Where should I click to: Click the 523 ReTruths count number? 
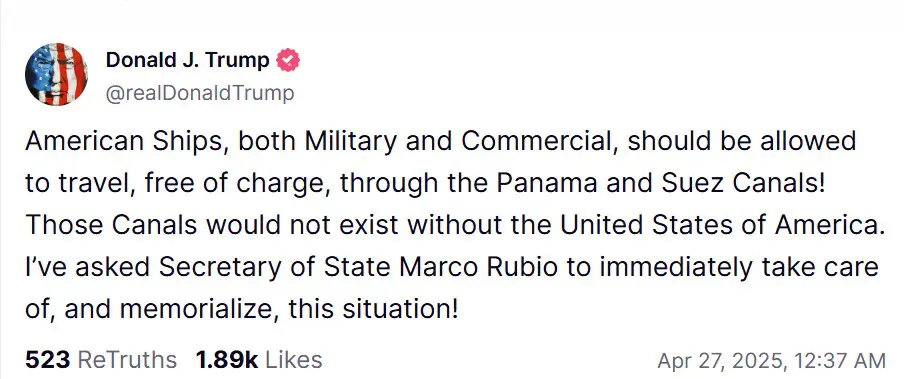47,360
